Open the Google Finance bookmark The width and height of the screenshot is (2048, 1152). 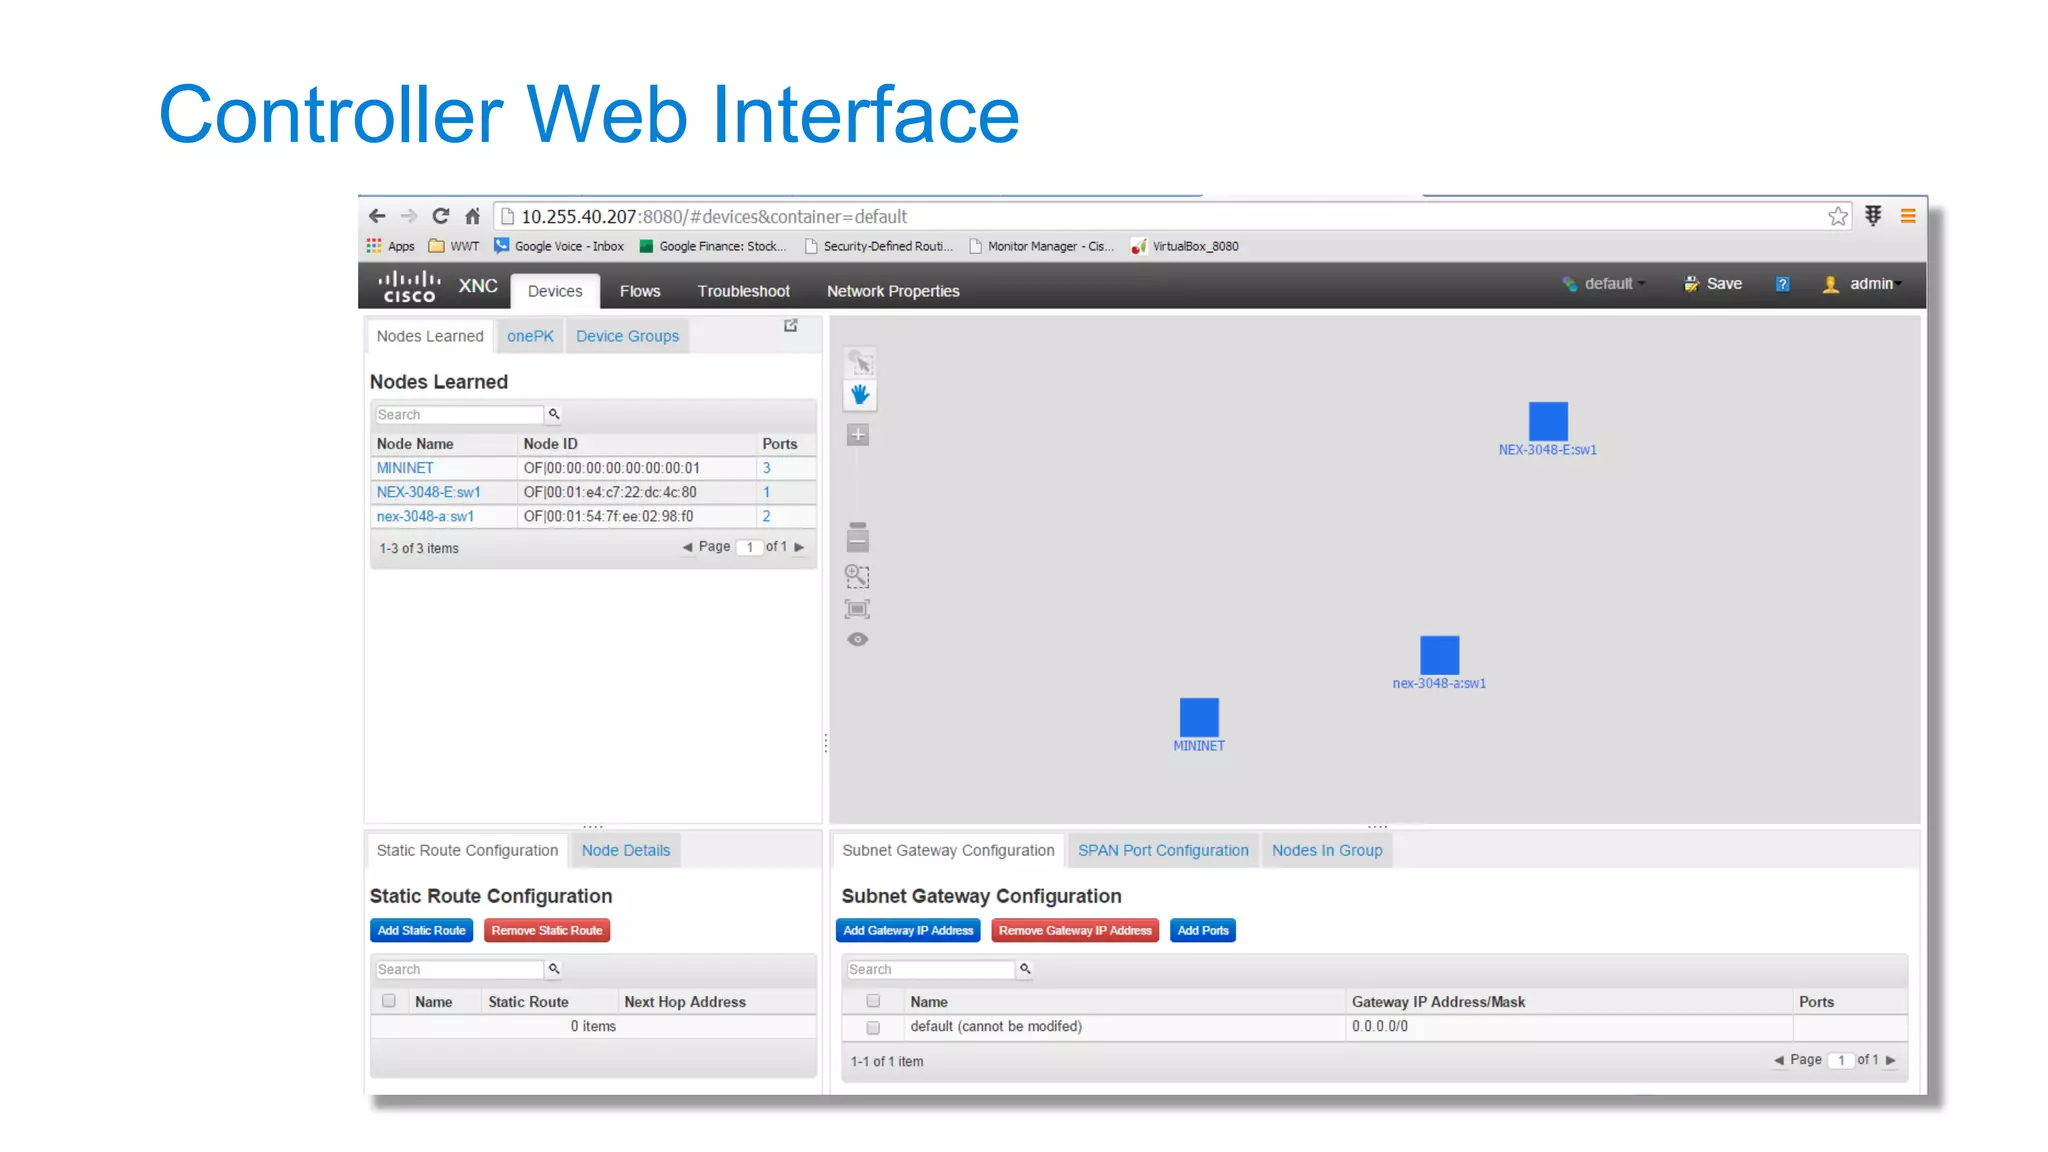tap(713, 246)
